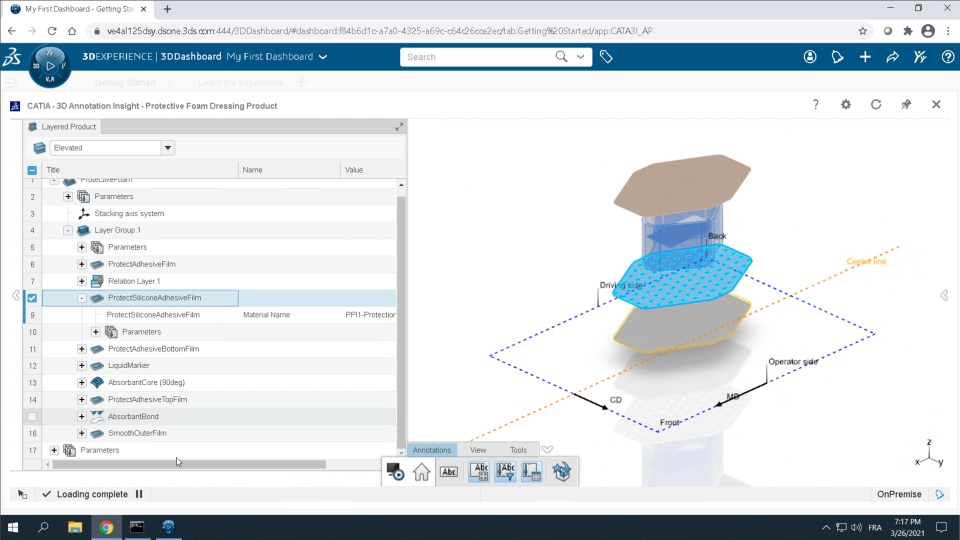Expand the SmoothOuterFilm node

(x=82, y=433)
